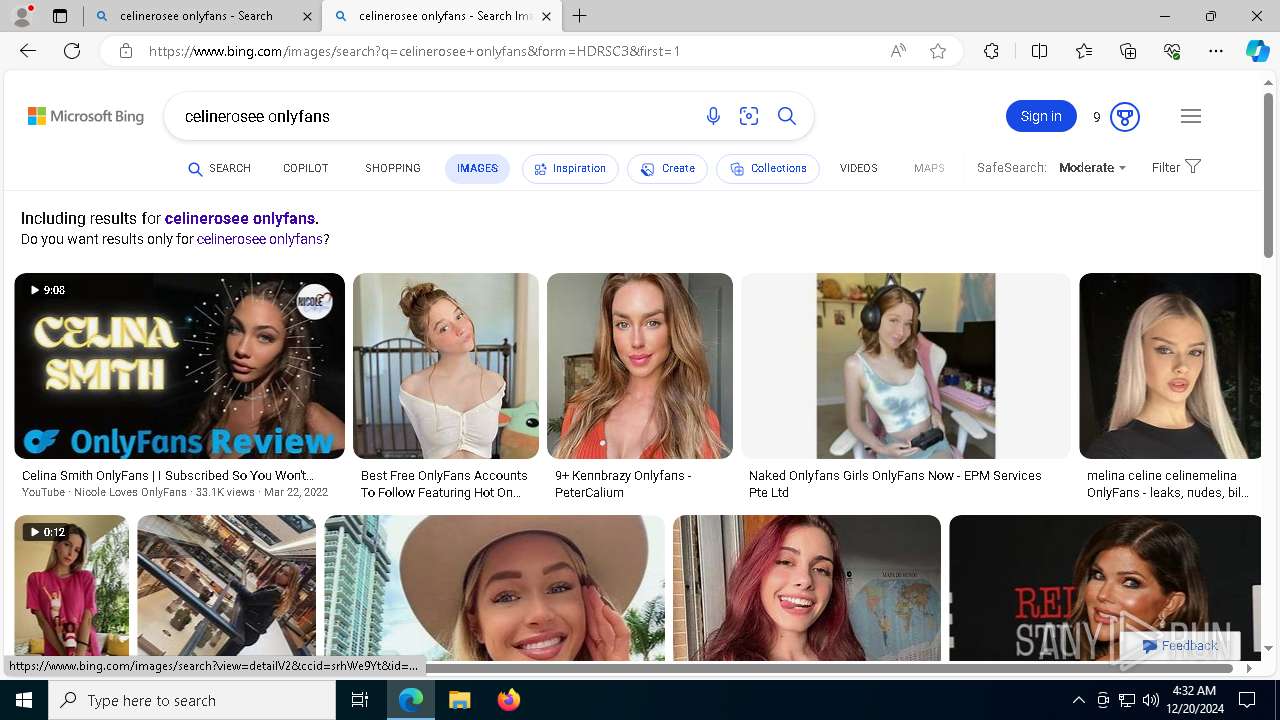Click Rewards points count '9'

(x=1097, y=117)
